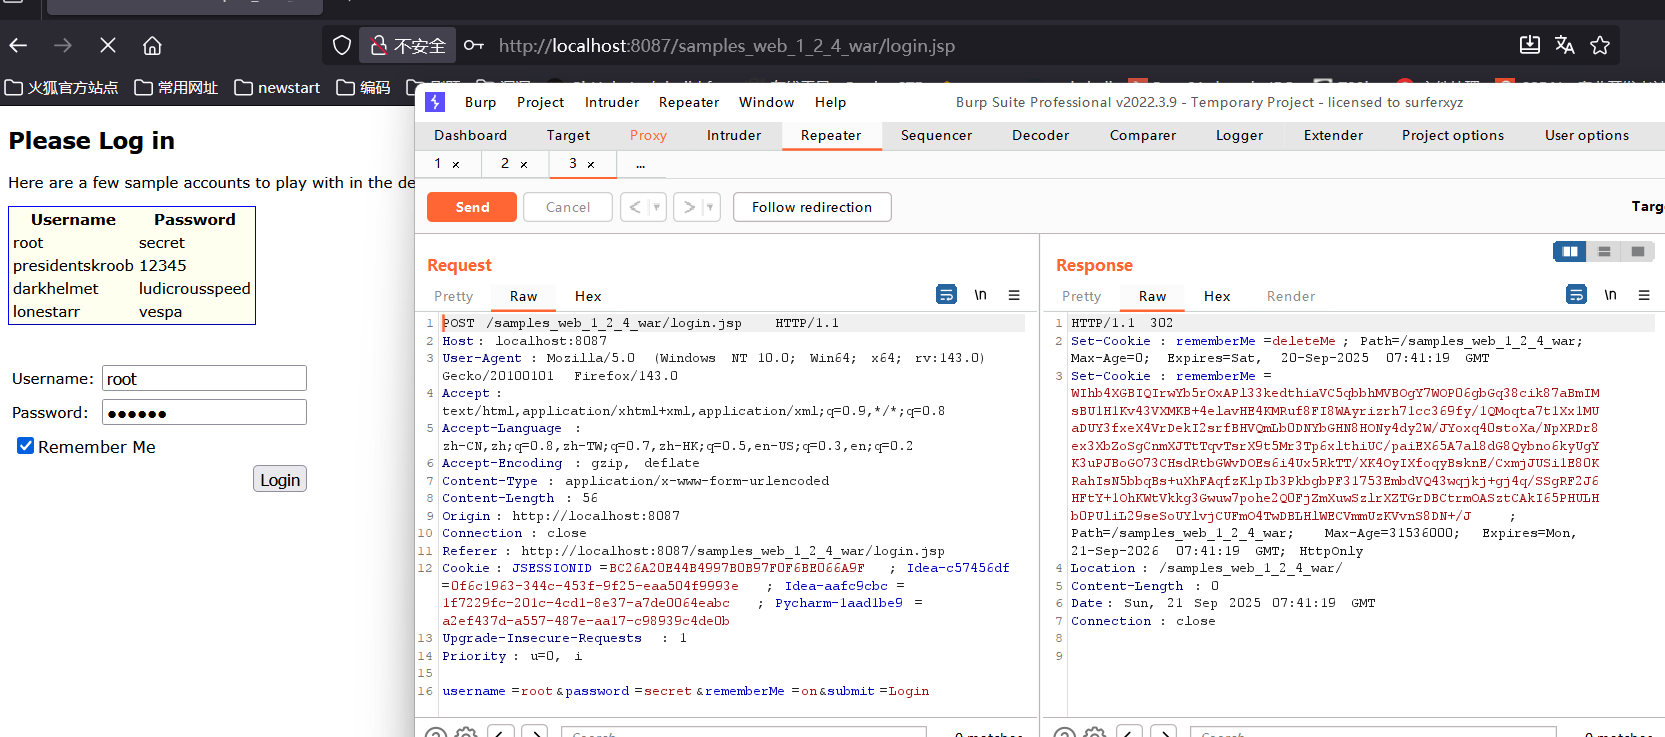Click the browser home icon
Image resolution: width=1665 pixels, height=737 pixels.
tap(152, 46)
